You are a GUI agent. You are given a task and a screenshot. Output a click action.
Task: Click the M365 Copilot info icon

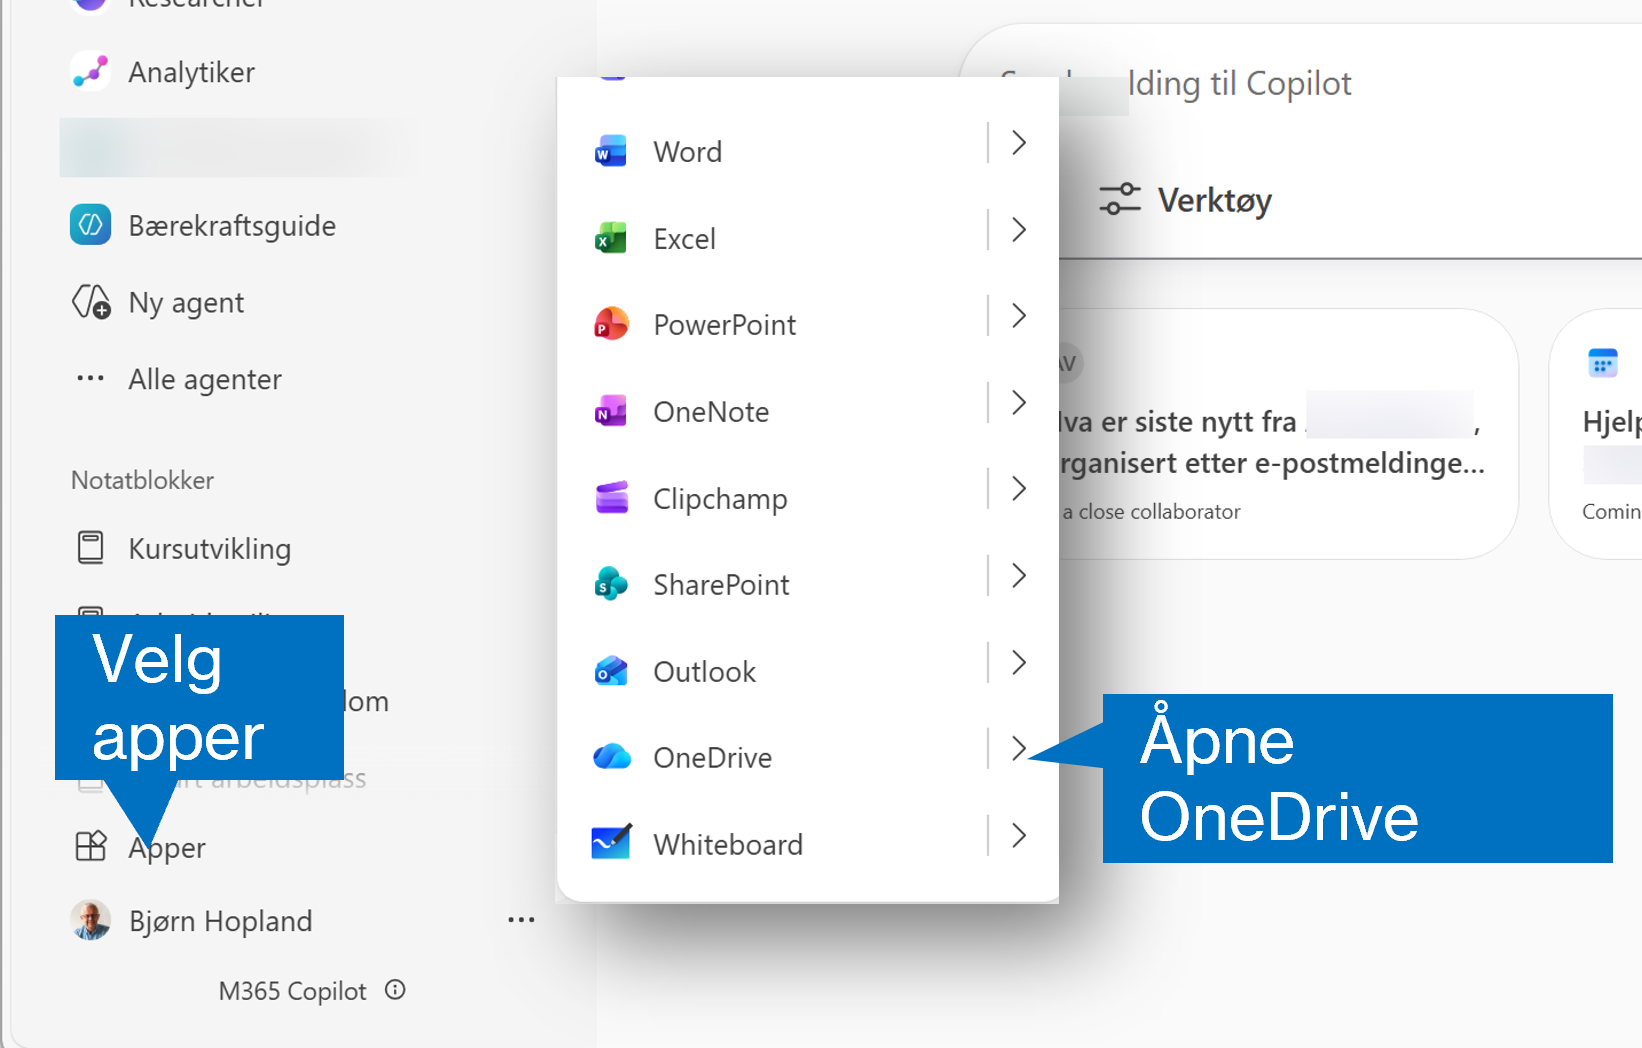395,990
